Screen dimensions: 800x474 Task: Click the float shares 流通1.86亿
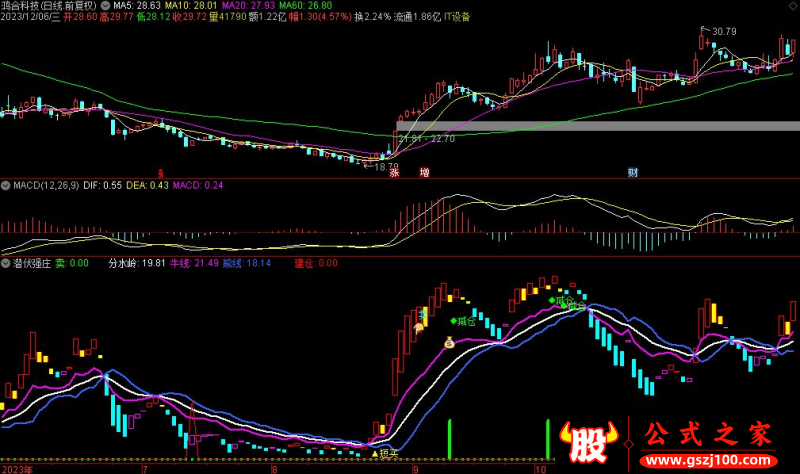417,17
